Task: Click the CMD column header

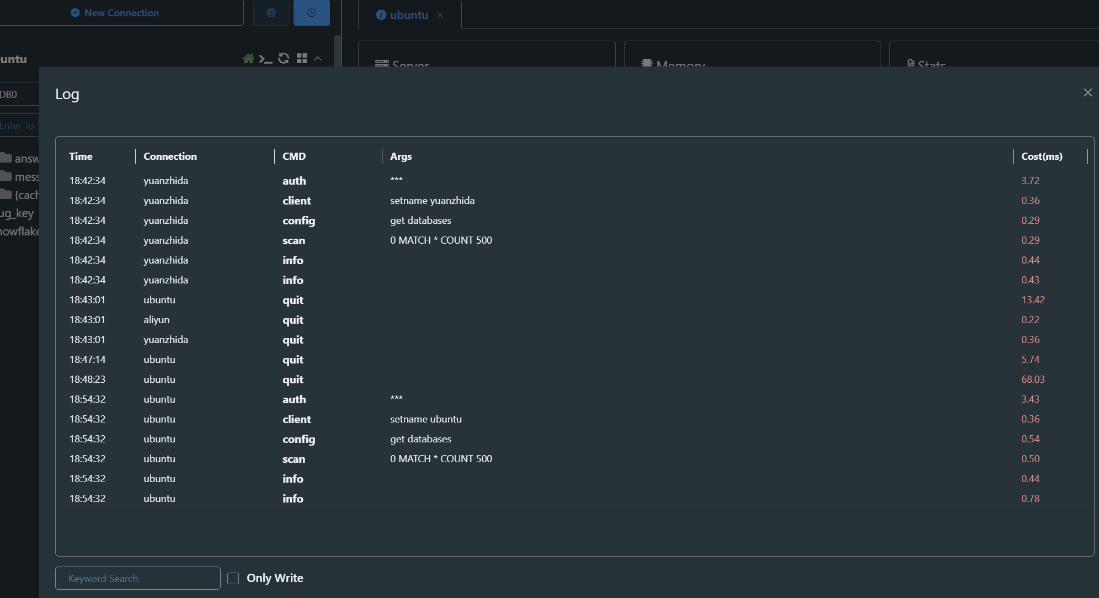Action: [294, 156]
